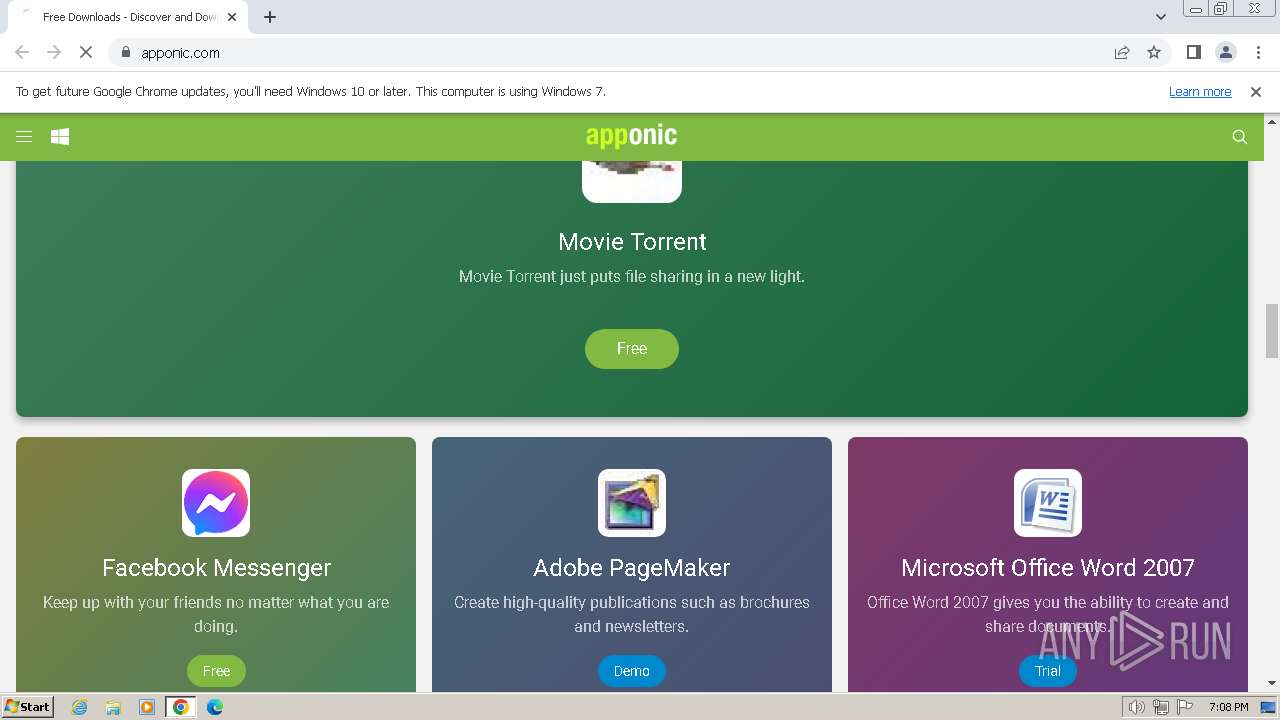Image resolution: width=1280 pixels, height=720 pixels.
Task: Open the Adobe PageMaker app icon
Action: (632, 503)
